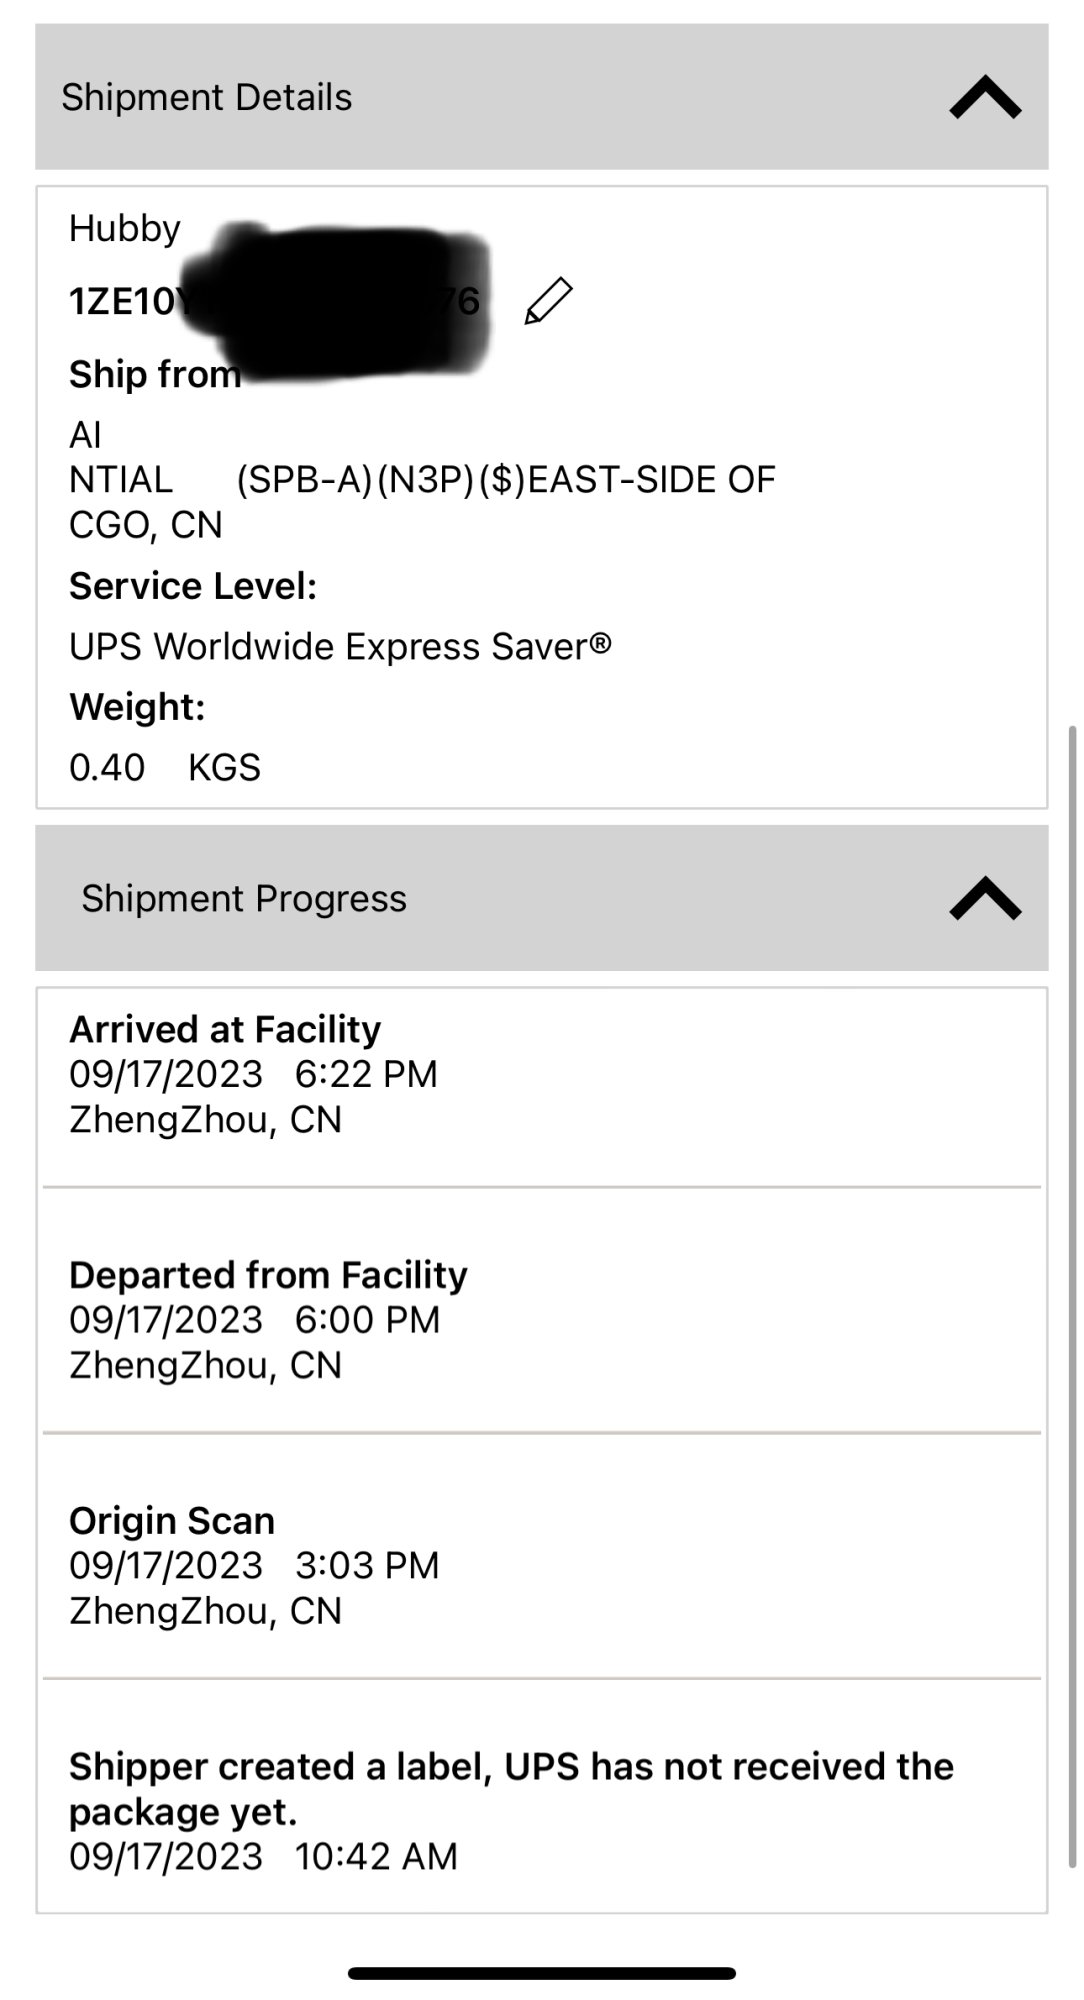Select the Hubby package nickname
The width and height of the screenshot is (1084, 2000).
(125, 229)
